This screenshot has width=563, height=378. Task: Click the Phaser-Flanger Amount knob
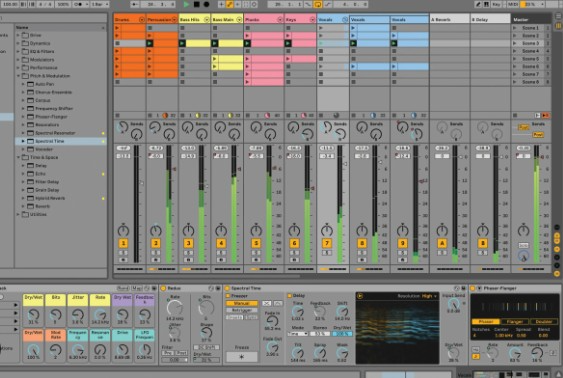pyautogui.click(x=515, y=354)
